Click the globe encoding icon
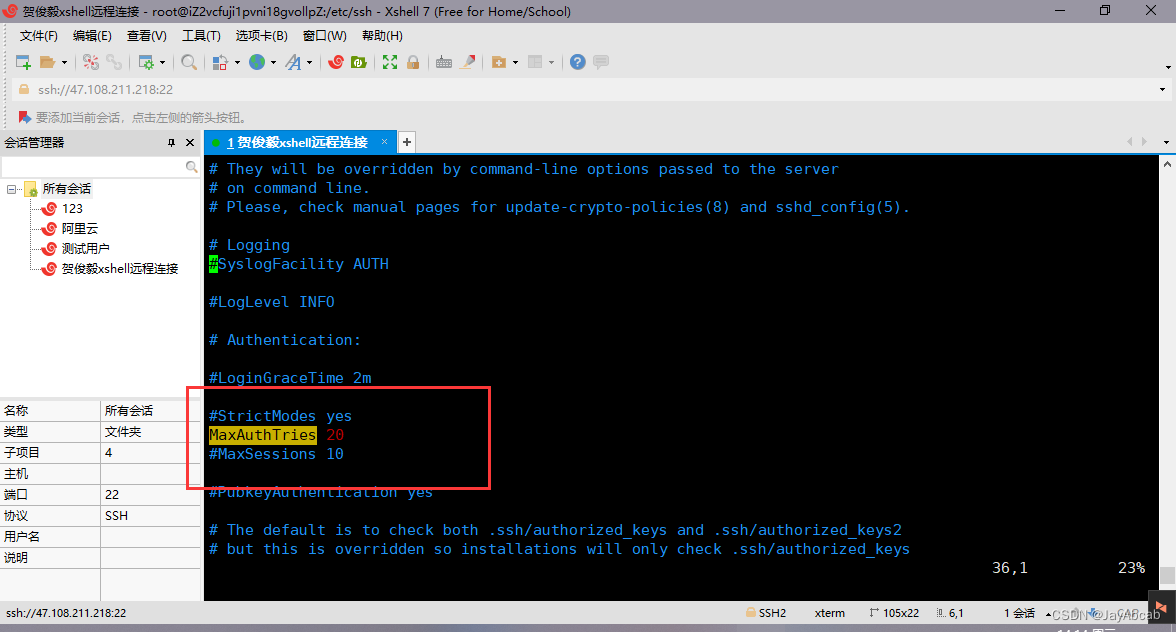 coord(257,62)
